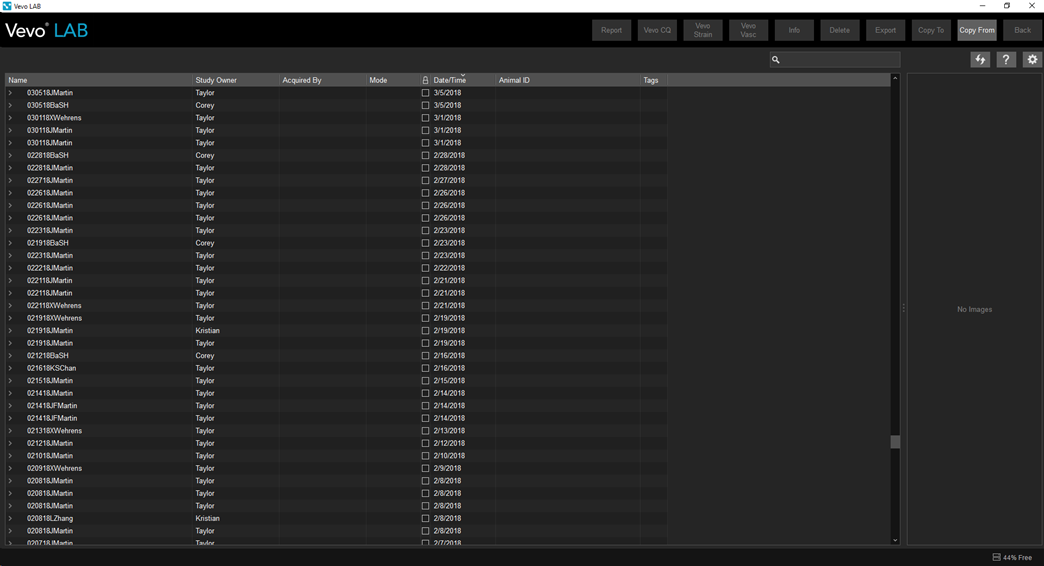Click the Copy From button
The image size is (1044, 566).
(x=977, y=30)
